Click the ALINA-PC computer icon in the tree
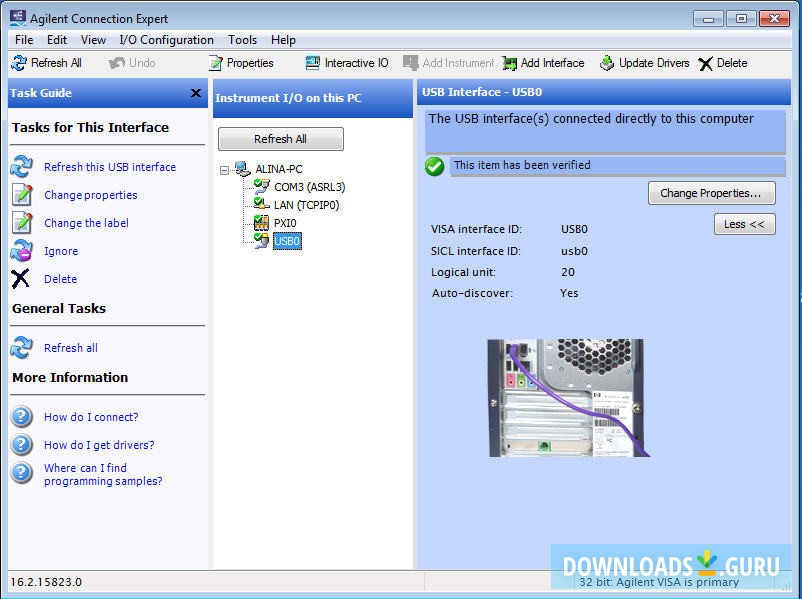The height and width of the screenshot is (599, 802). pyautogui.click(x=242, y=169)
